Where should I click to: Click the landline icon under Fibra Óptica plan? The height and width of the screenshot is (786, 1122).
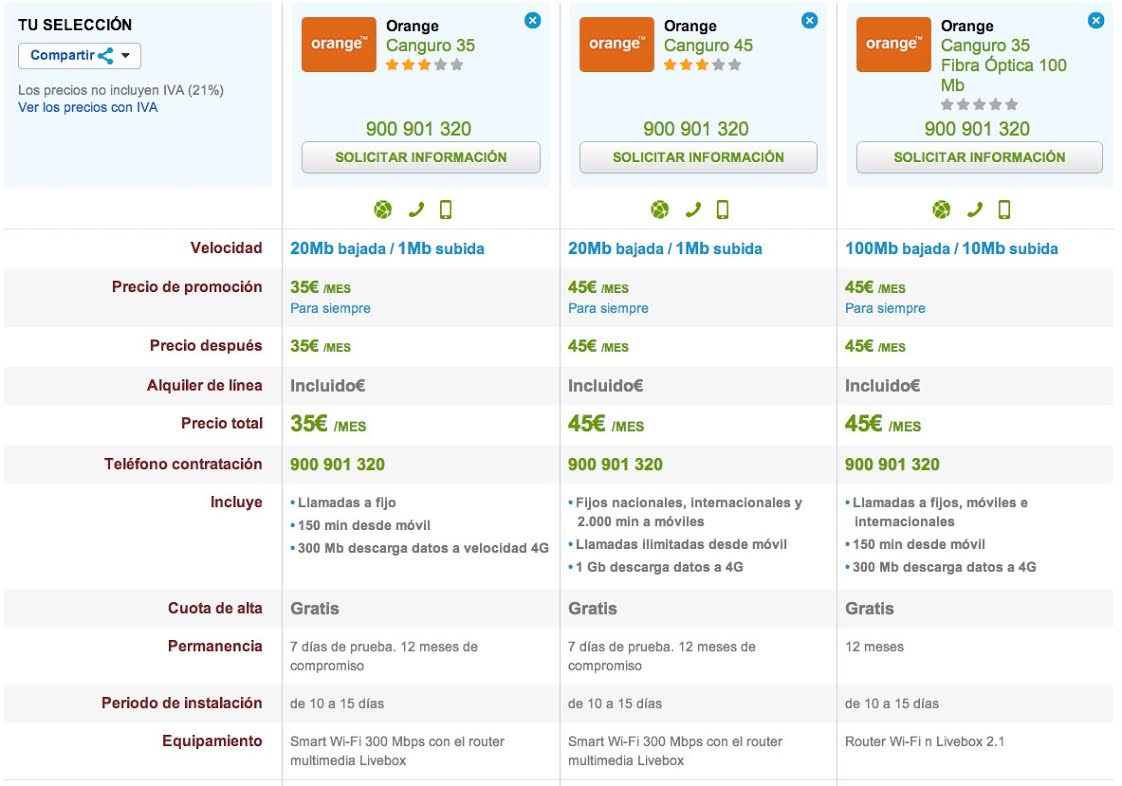tap(975, 209)
